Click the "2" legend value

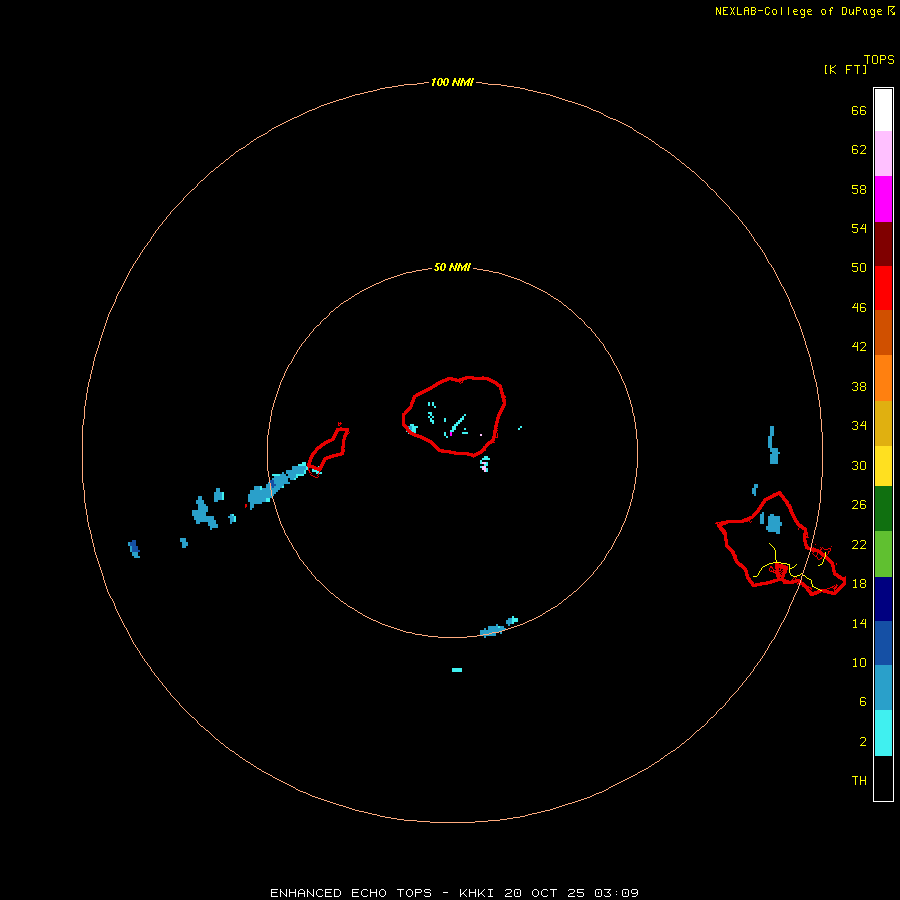(862, 742)
